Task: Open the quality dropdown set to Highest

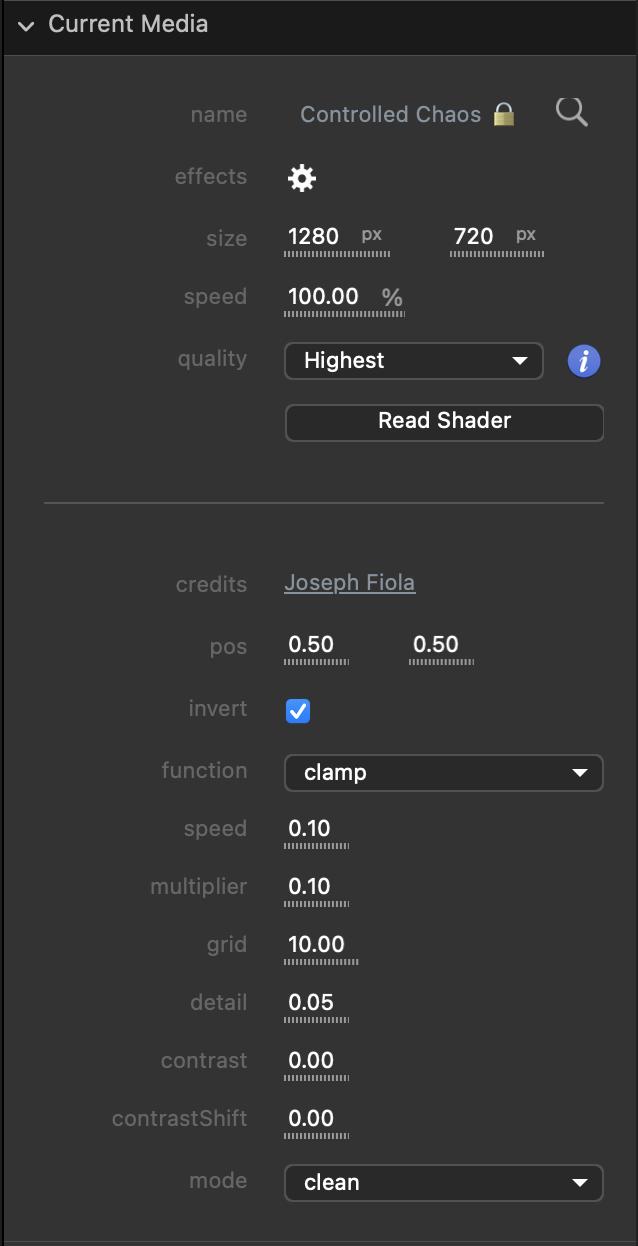Action: pyautogui.click(x=413, y=361)
